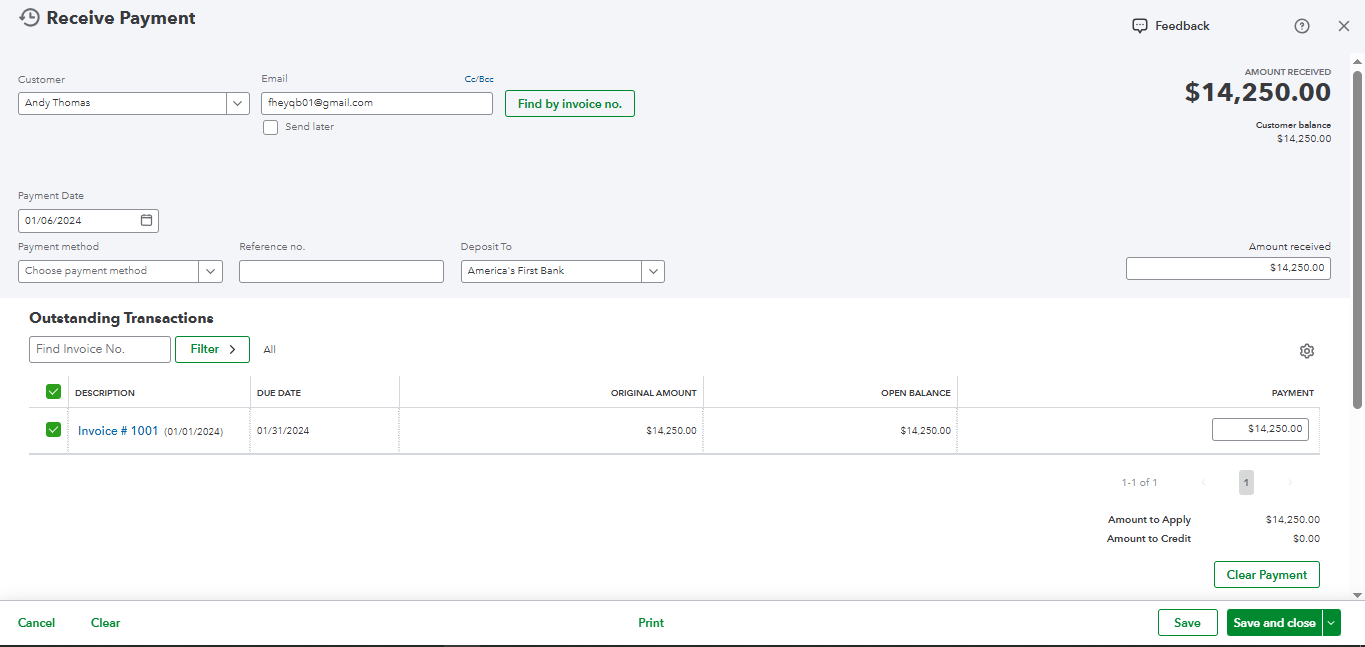
Task: Focus the Customer field Andy Thomas
Action: tap(122, 103)
